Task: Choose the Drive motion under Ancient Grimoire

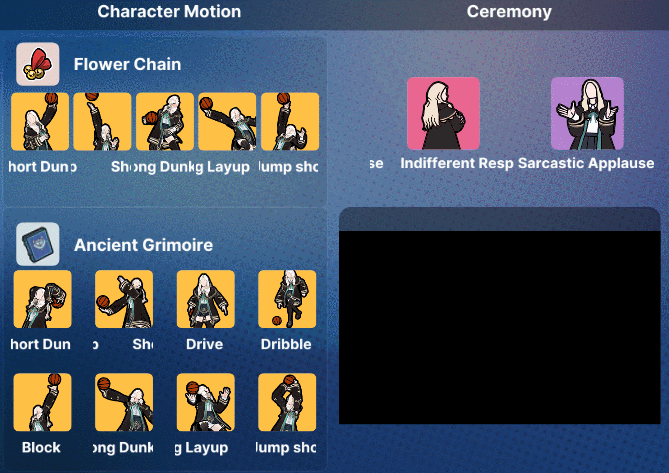Action: pyautogui.click(x=206, y=299)
